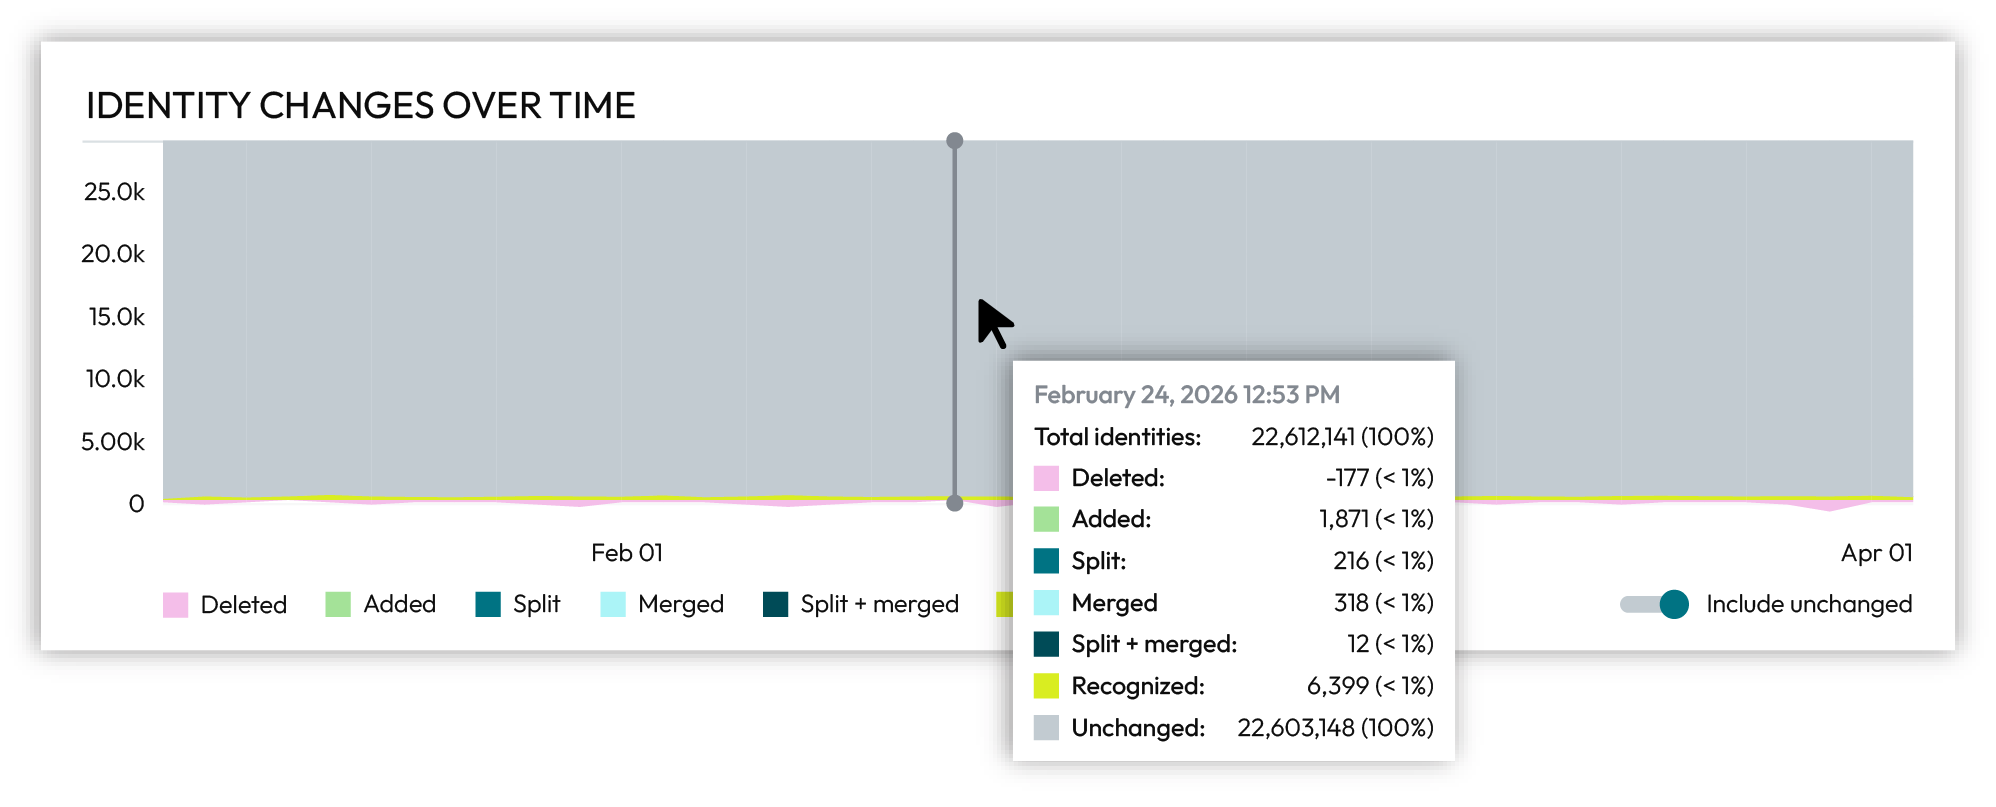Click the Merged legend text label
Viewport: 1996px width, 807px height.
[680, 604]
